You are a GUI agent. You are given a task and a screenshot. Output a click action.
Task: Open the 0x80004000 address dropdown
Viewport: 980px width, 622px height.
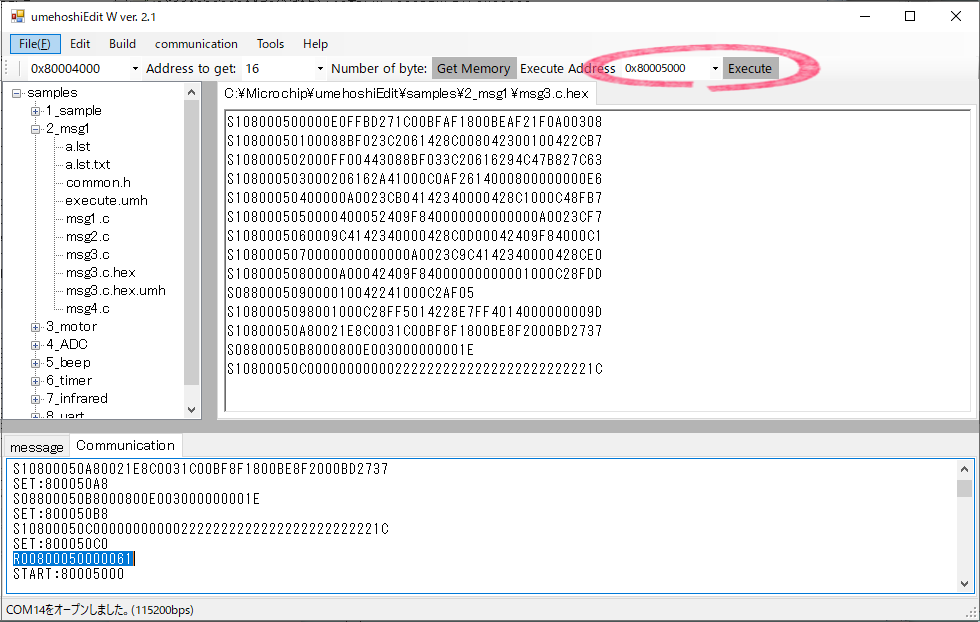[135, 69]
